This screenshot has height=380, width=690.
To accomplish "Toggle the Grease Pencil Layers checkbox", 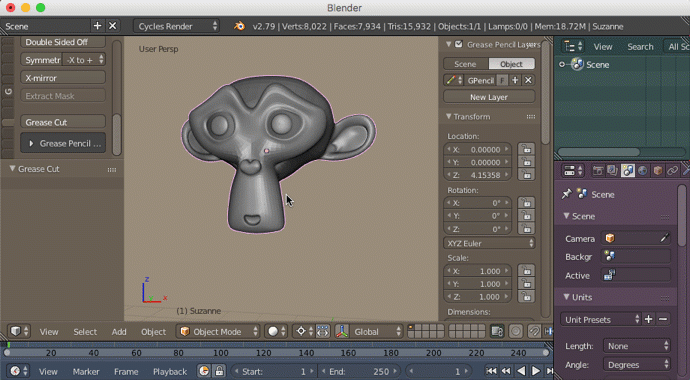I will click(x=459, y=44).
